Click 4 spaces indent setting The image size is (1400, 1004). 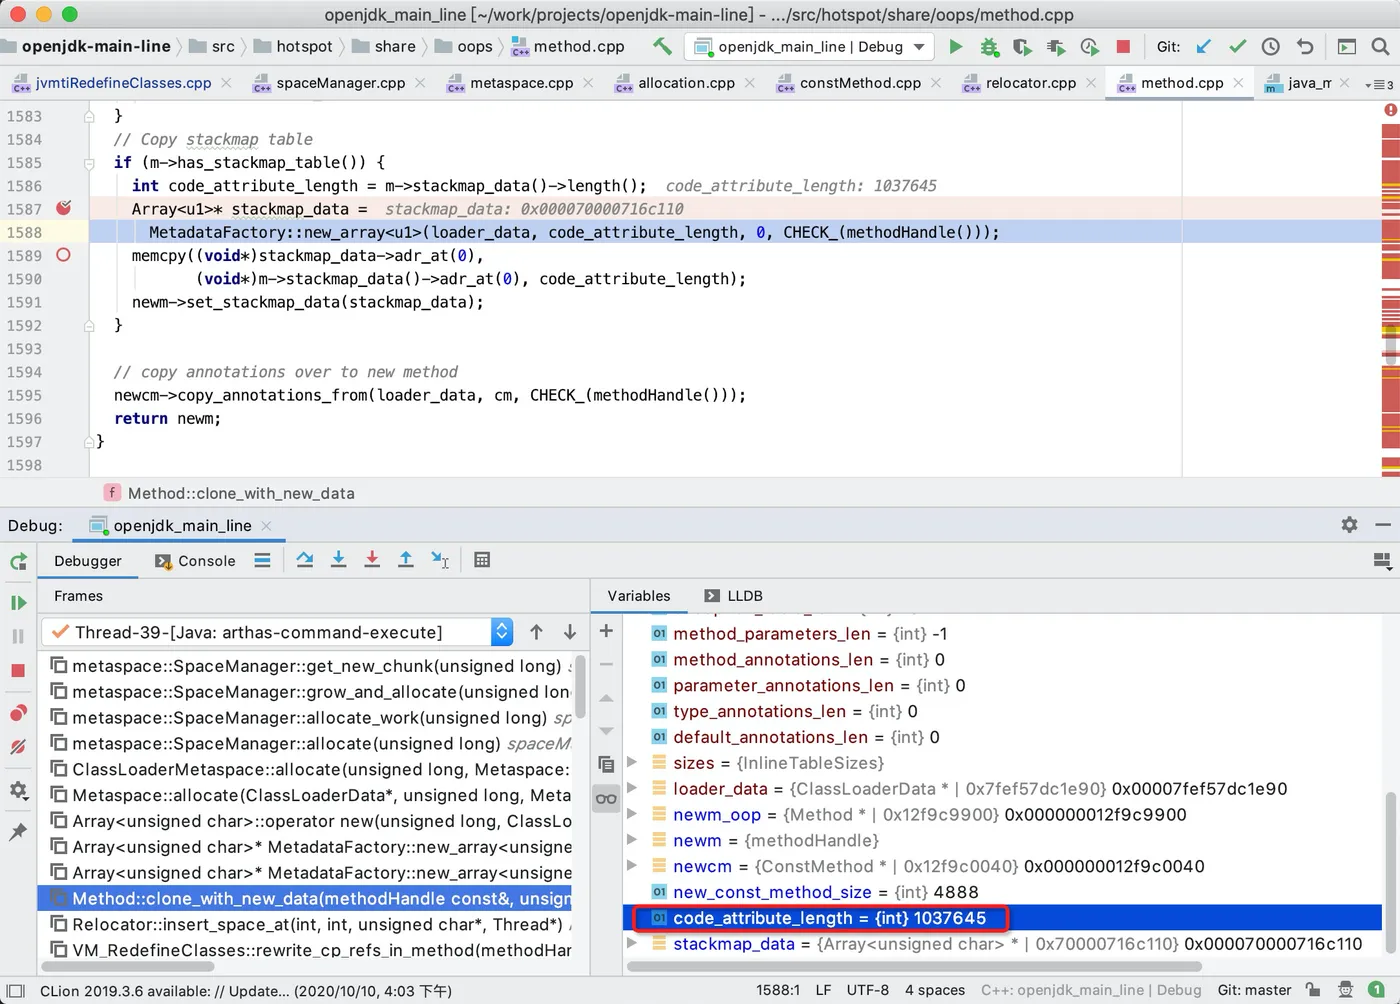point(935,990)
